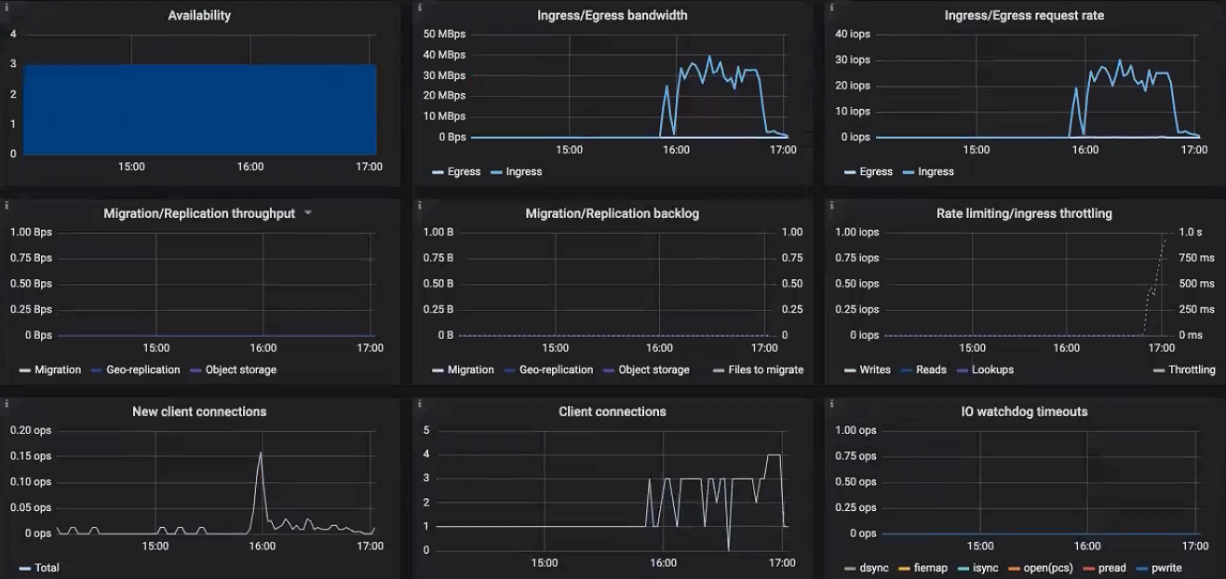Click the blue Availability graph area

pos(199,110)
